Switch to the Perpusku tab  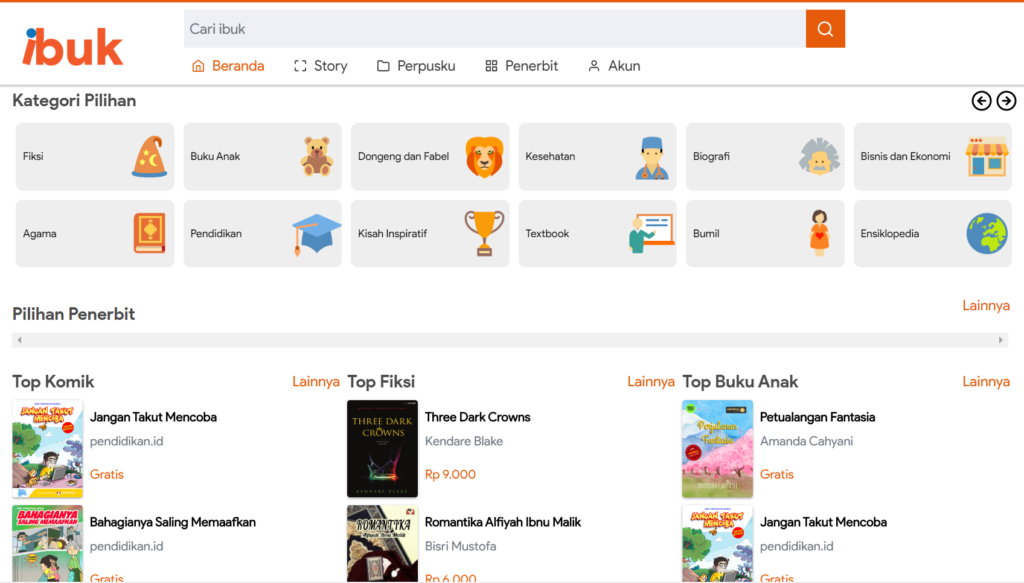416,66
